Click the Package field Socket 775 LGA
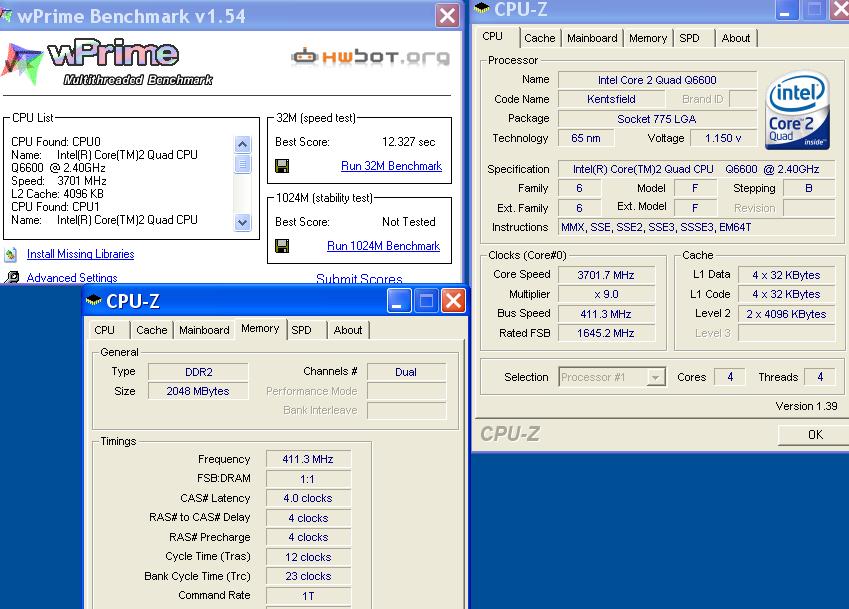Image resolution: width=849 pixels, height=609 pixels. click(x=657, y=119)
